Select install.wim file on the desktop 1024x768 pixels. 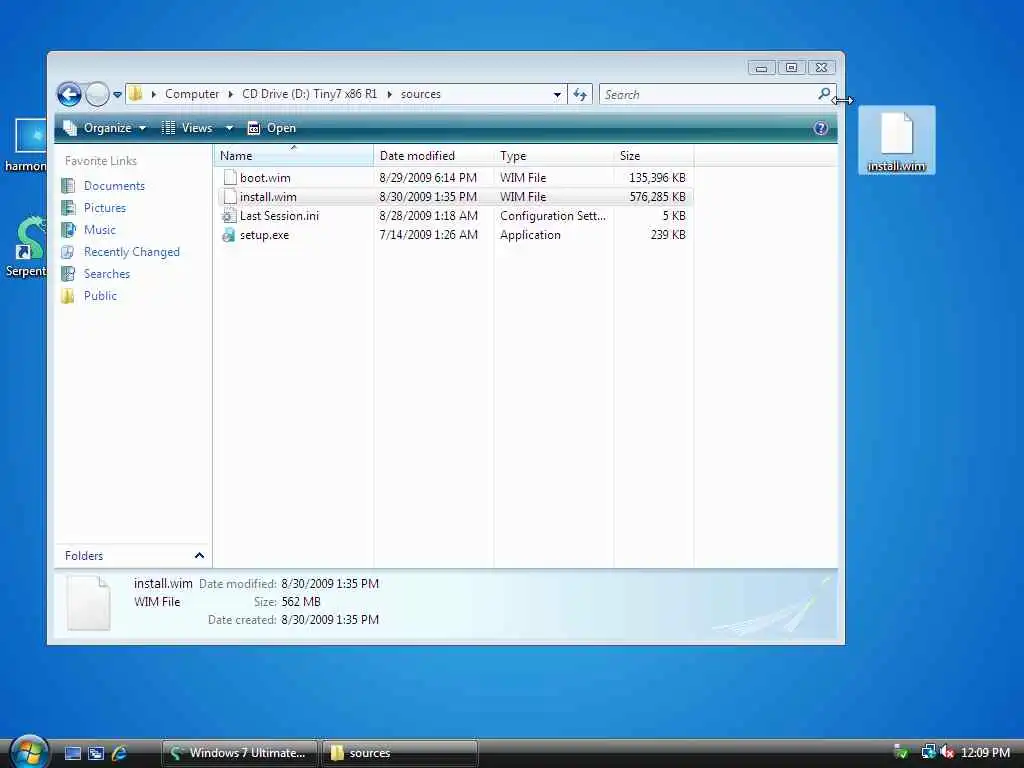tap(897, 140)
